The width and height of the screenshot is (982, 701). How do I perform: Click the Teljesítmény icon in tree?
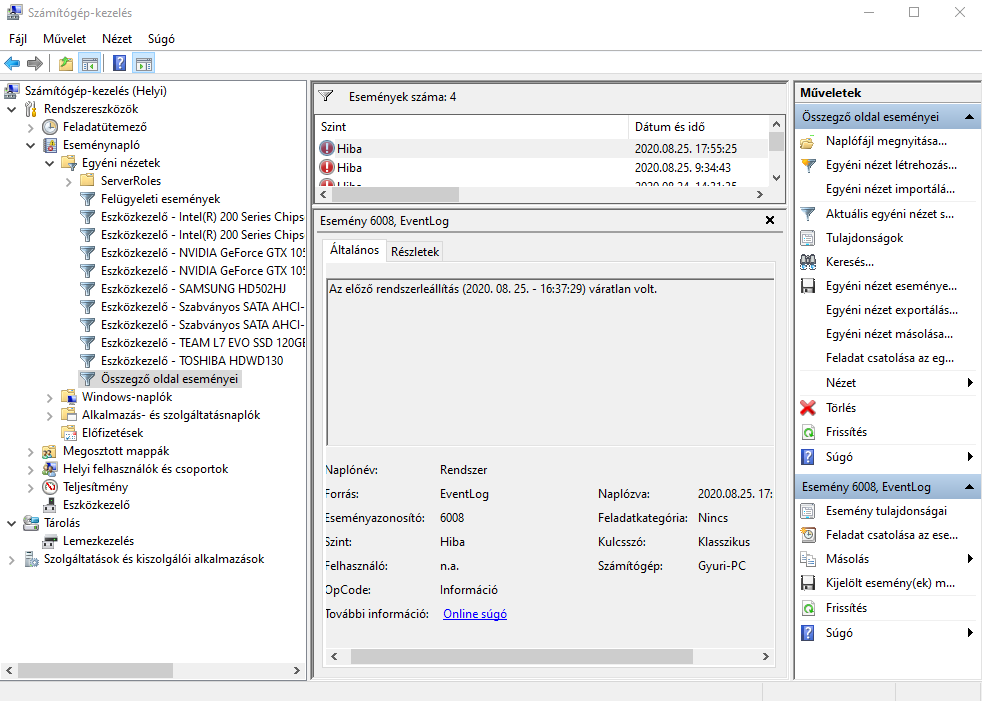click(x=49, y=487)
